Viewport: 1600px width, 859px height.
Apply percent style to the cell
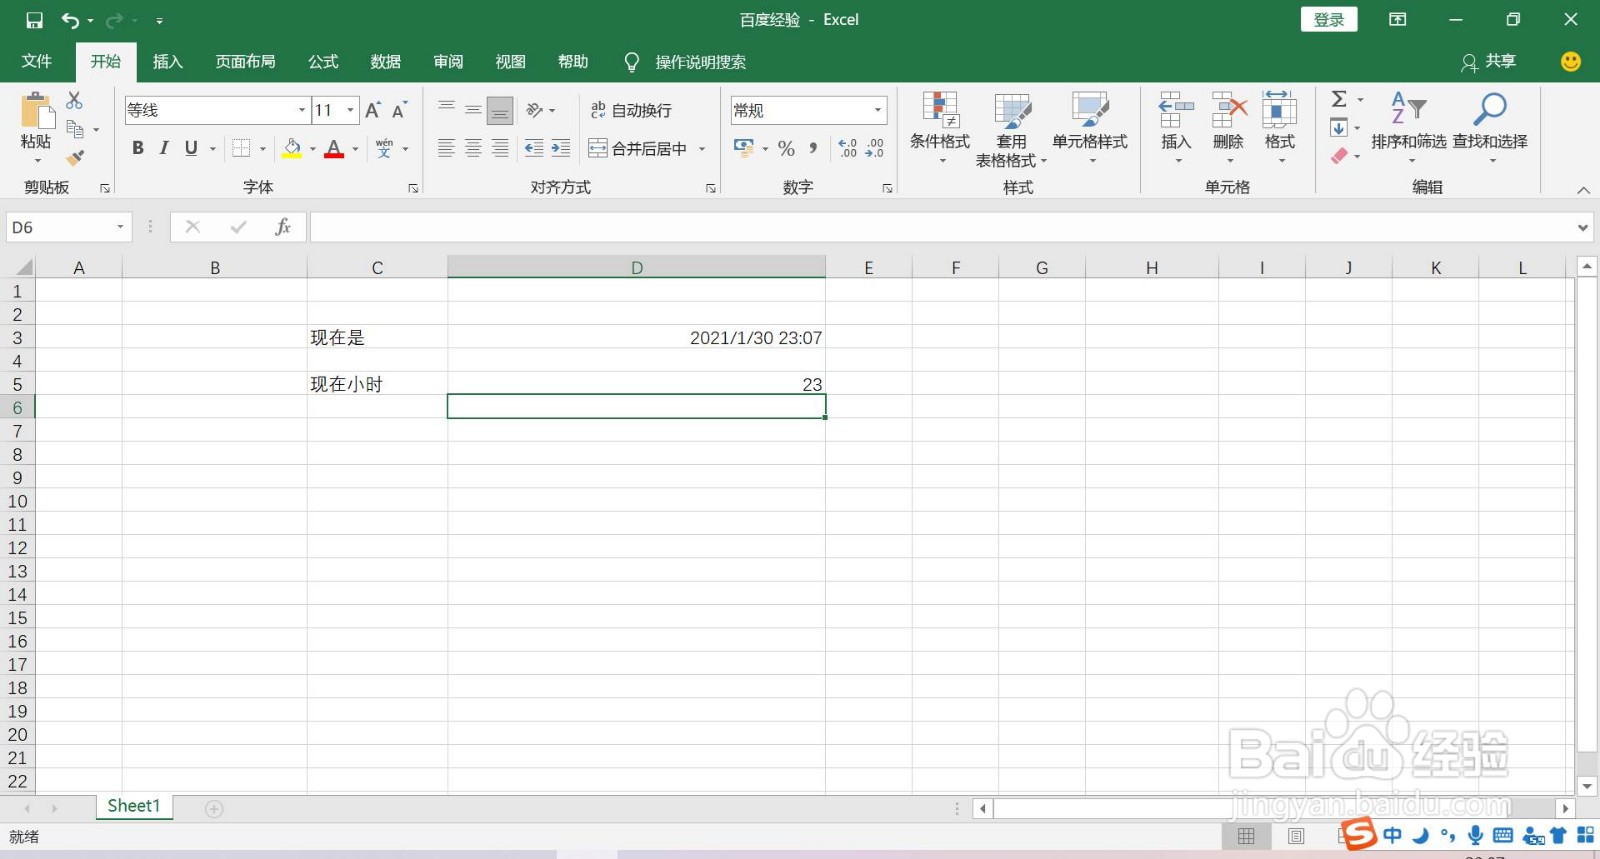pyautogui.click(x=786, y=149)
